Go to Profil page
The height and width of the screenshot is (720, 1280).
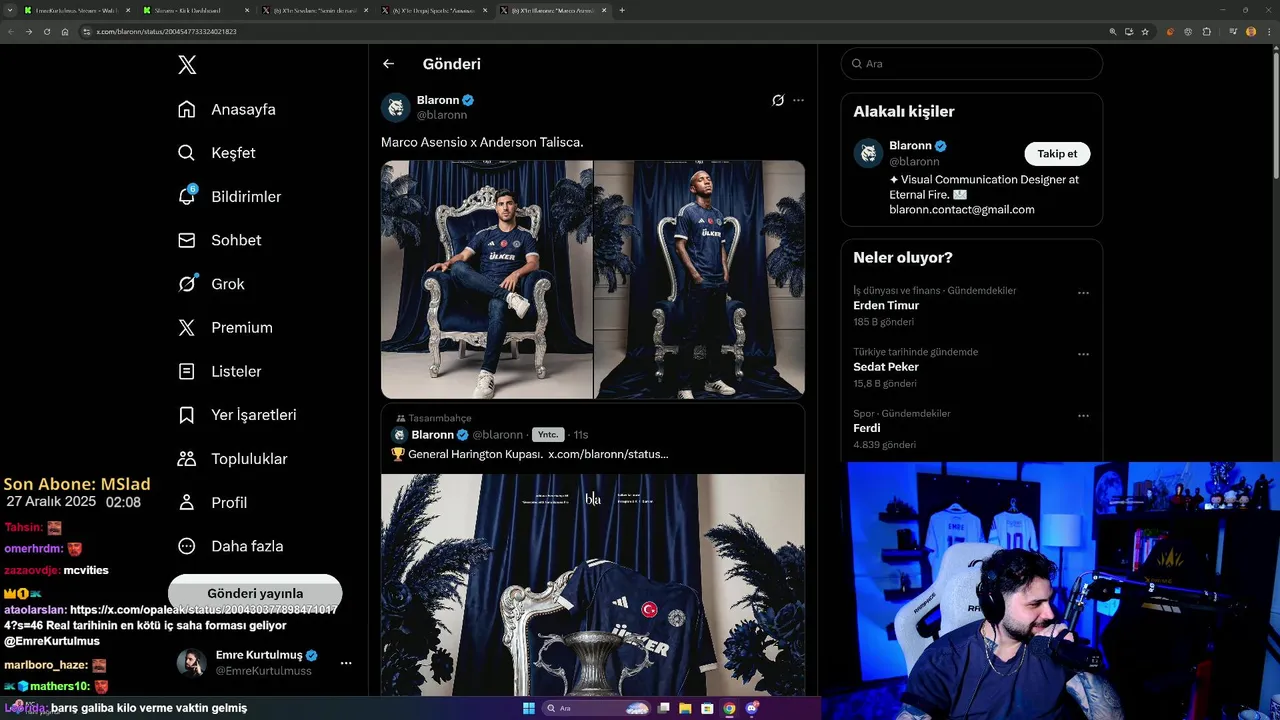click(213, 503)
